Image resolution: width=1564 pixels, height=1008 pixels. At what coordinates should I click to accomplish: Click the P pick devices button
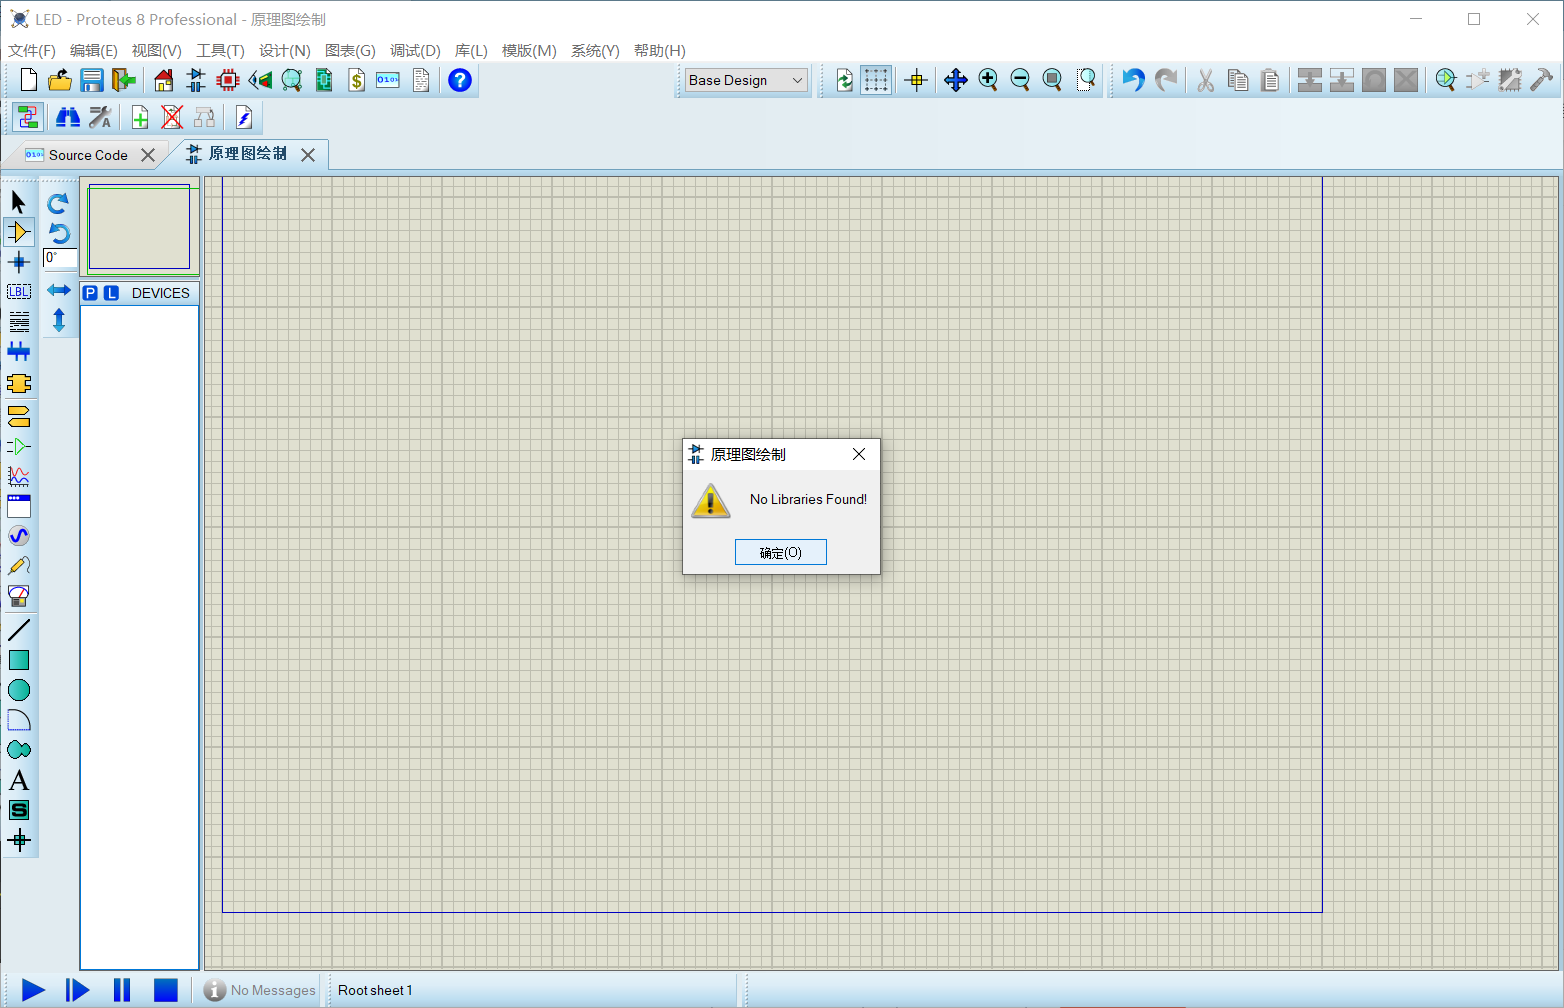coord(91,292)
